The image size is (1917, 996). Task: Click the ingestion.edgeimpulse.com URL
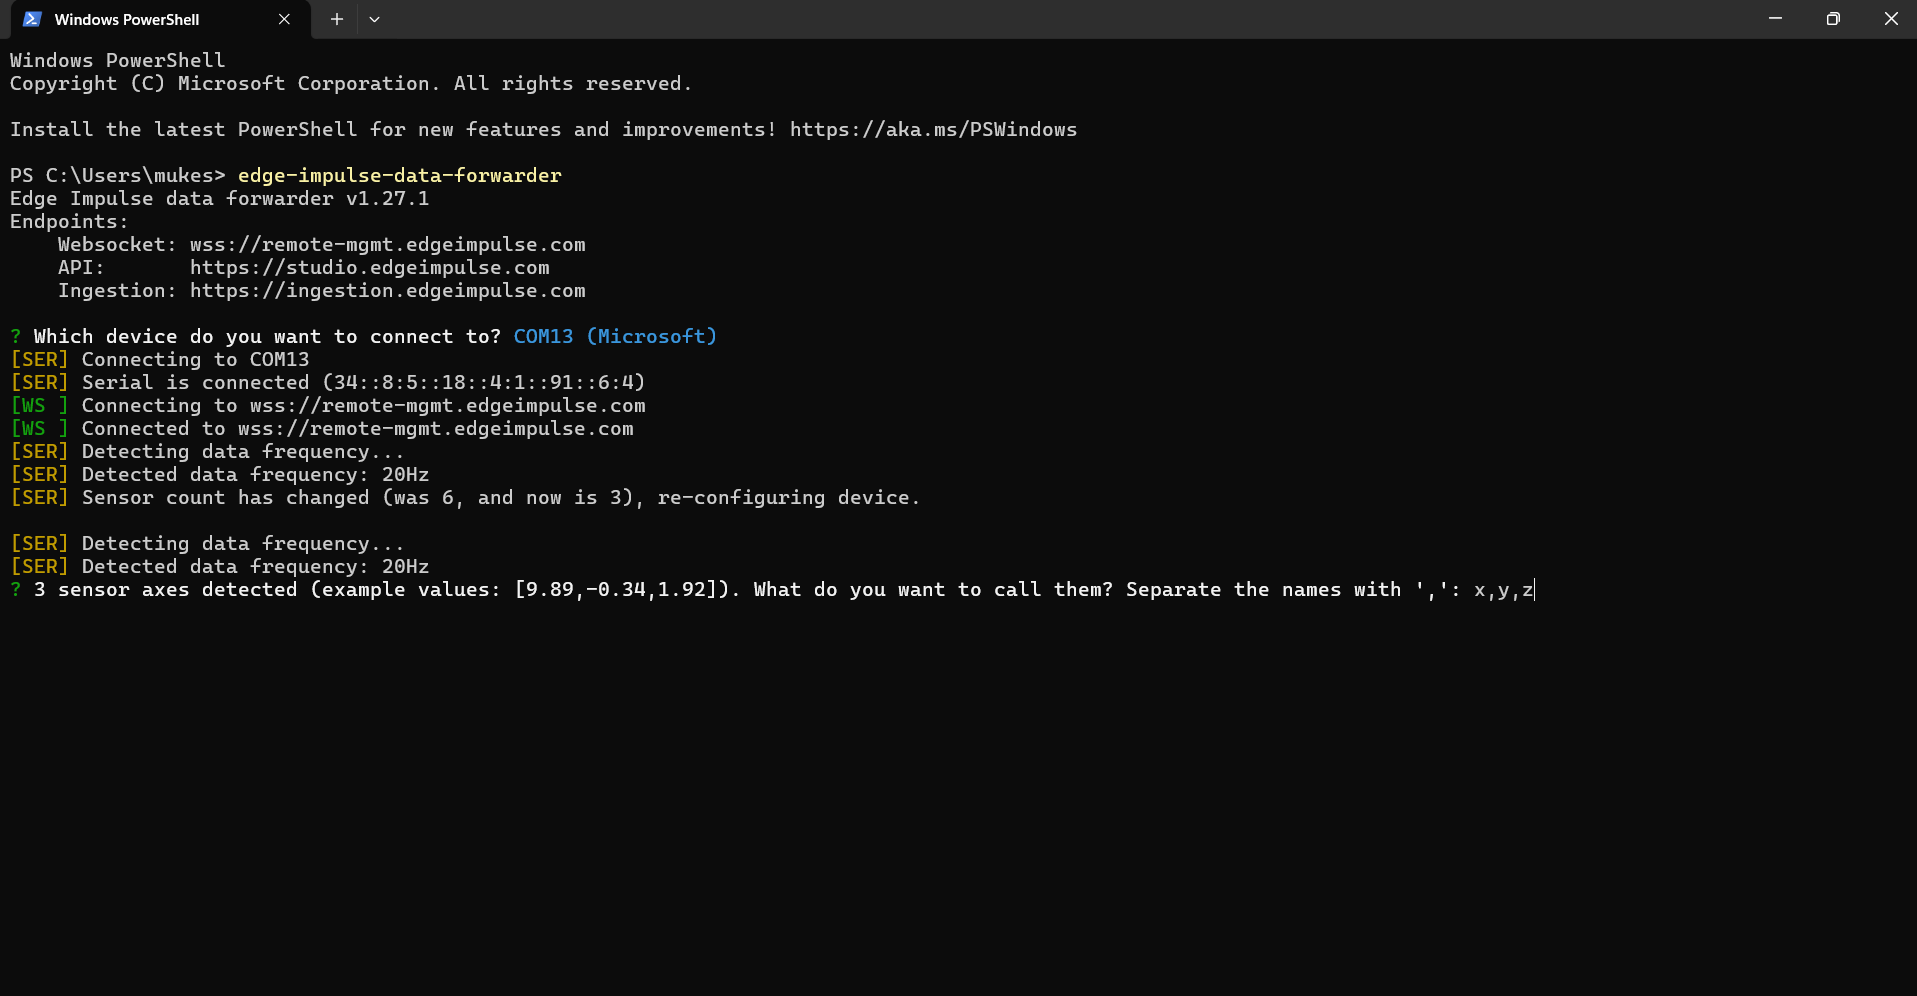(x=387, y=291)
